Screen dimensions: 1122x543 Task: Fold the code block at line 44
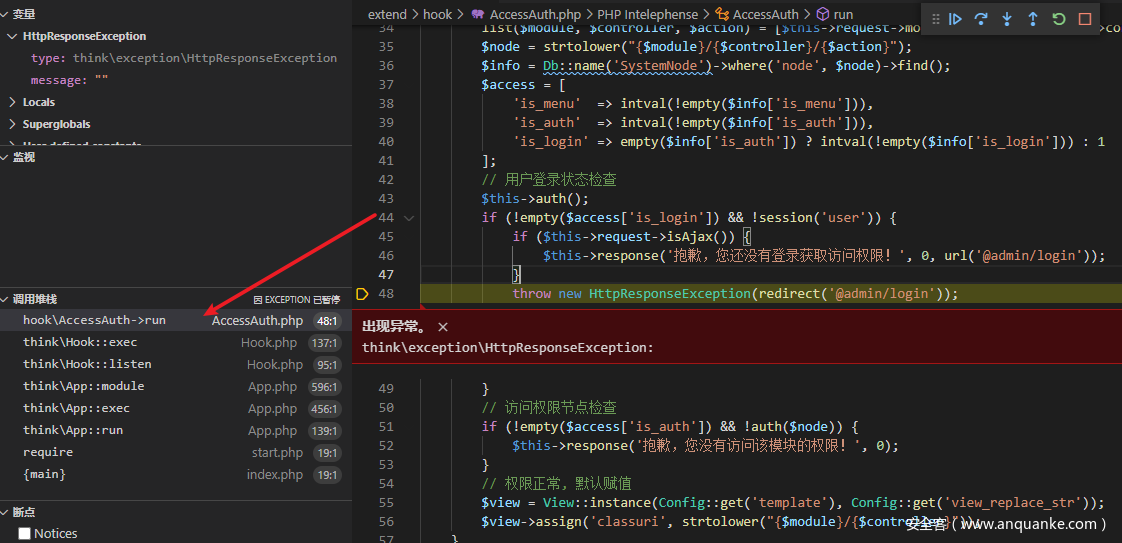point(409,218)
